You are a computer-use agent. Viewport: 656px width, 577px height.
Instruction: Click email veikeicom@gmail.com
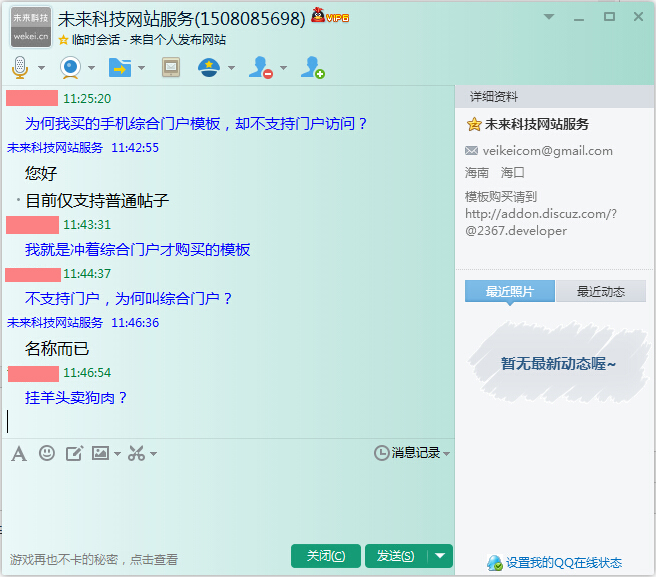(547, 151)
